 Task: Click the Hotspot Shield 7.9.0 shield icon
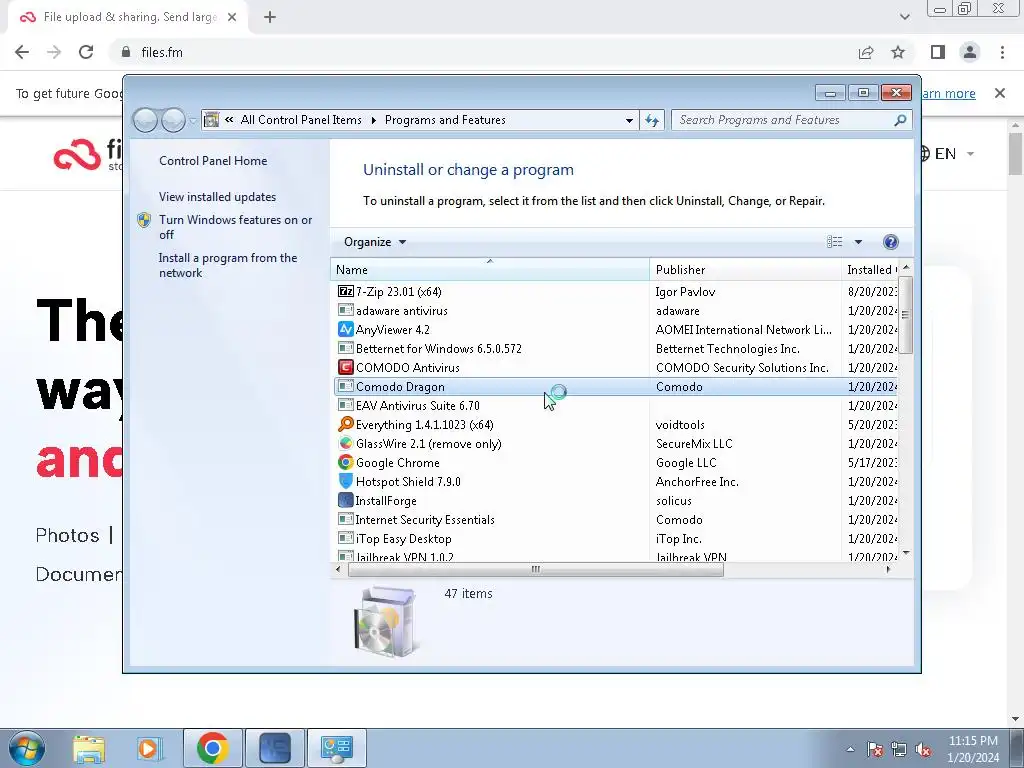point(345,481)
